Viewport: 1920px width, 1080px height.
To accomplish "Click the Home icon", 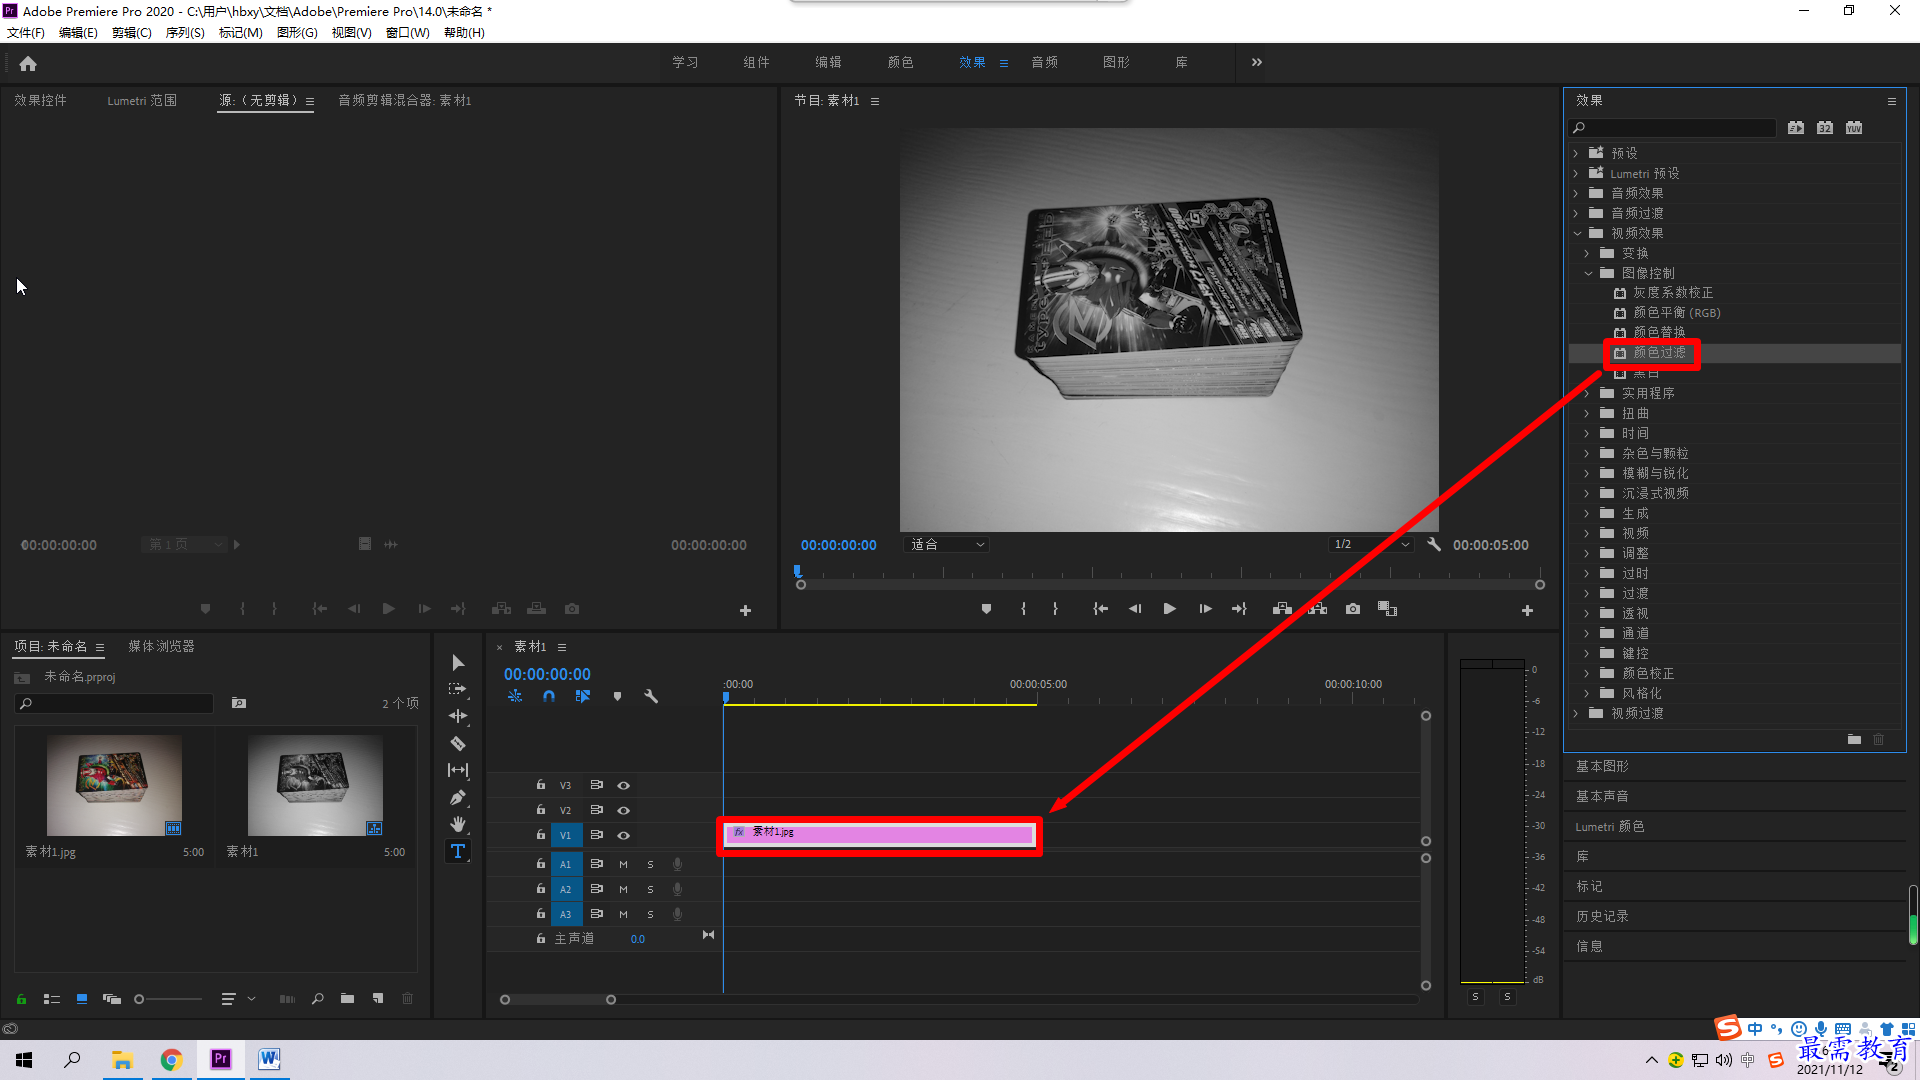I will click(28, 63).
